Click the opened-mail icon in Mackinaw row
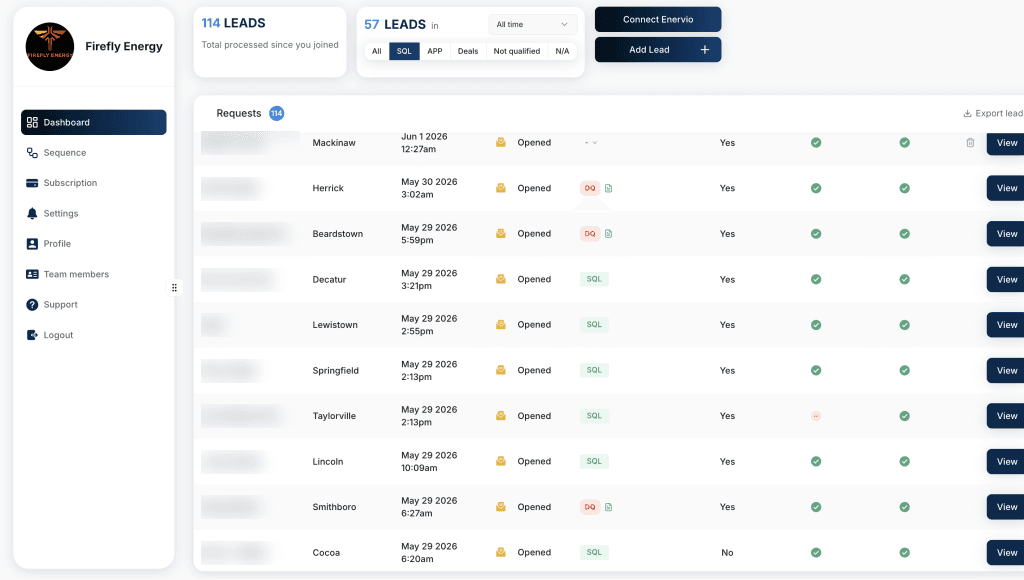The height and width of the screenshot is (580, 1024). (501, 142)
